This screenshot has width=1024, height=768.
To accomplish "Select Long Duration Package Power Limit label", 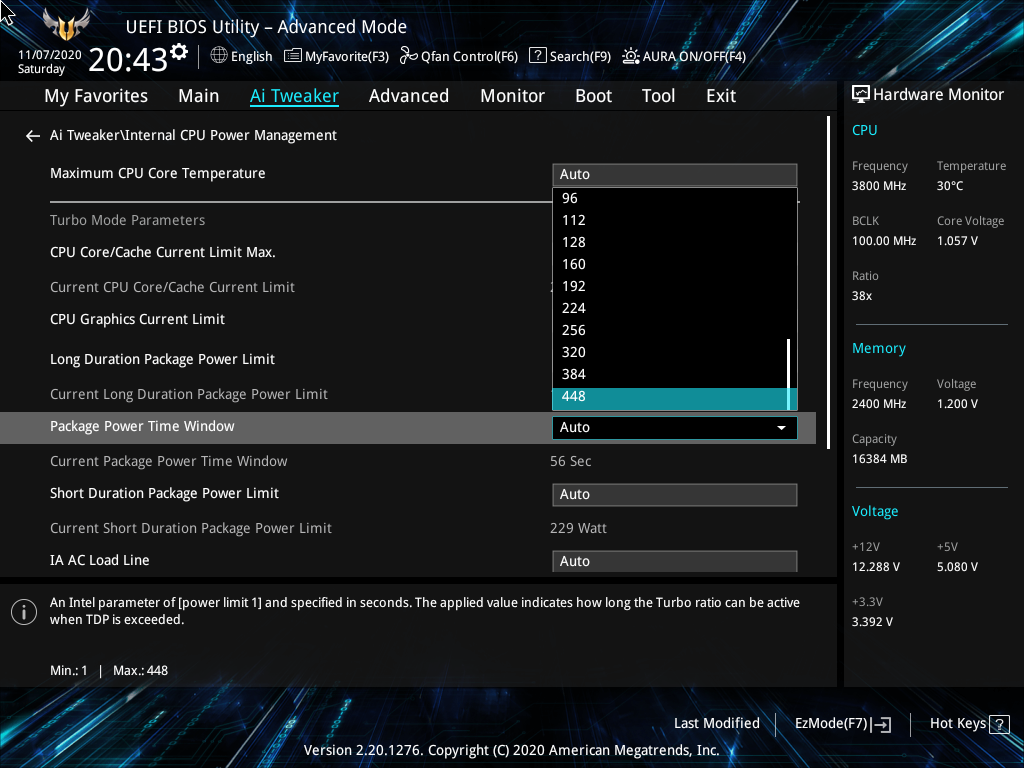I will tap(163, 360).
